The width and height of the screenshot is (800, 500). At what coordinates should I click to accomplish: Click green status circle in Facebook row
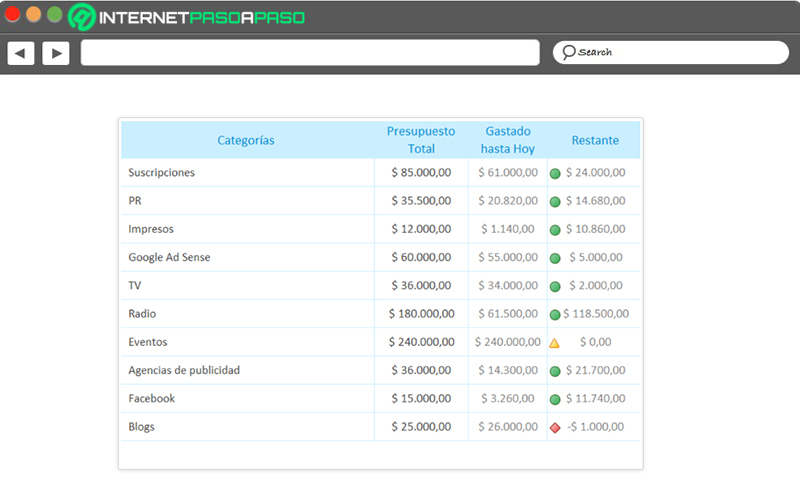point(555,399)
